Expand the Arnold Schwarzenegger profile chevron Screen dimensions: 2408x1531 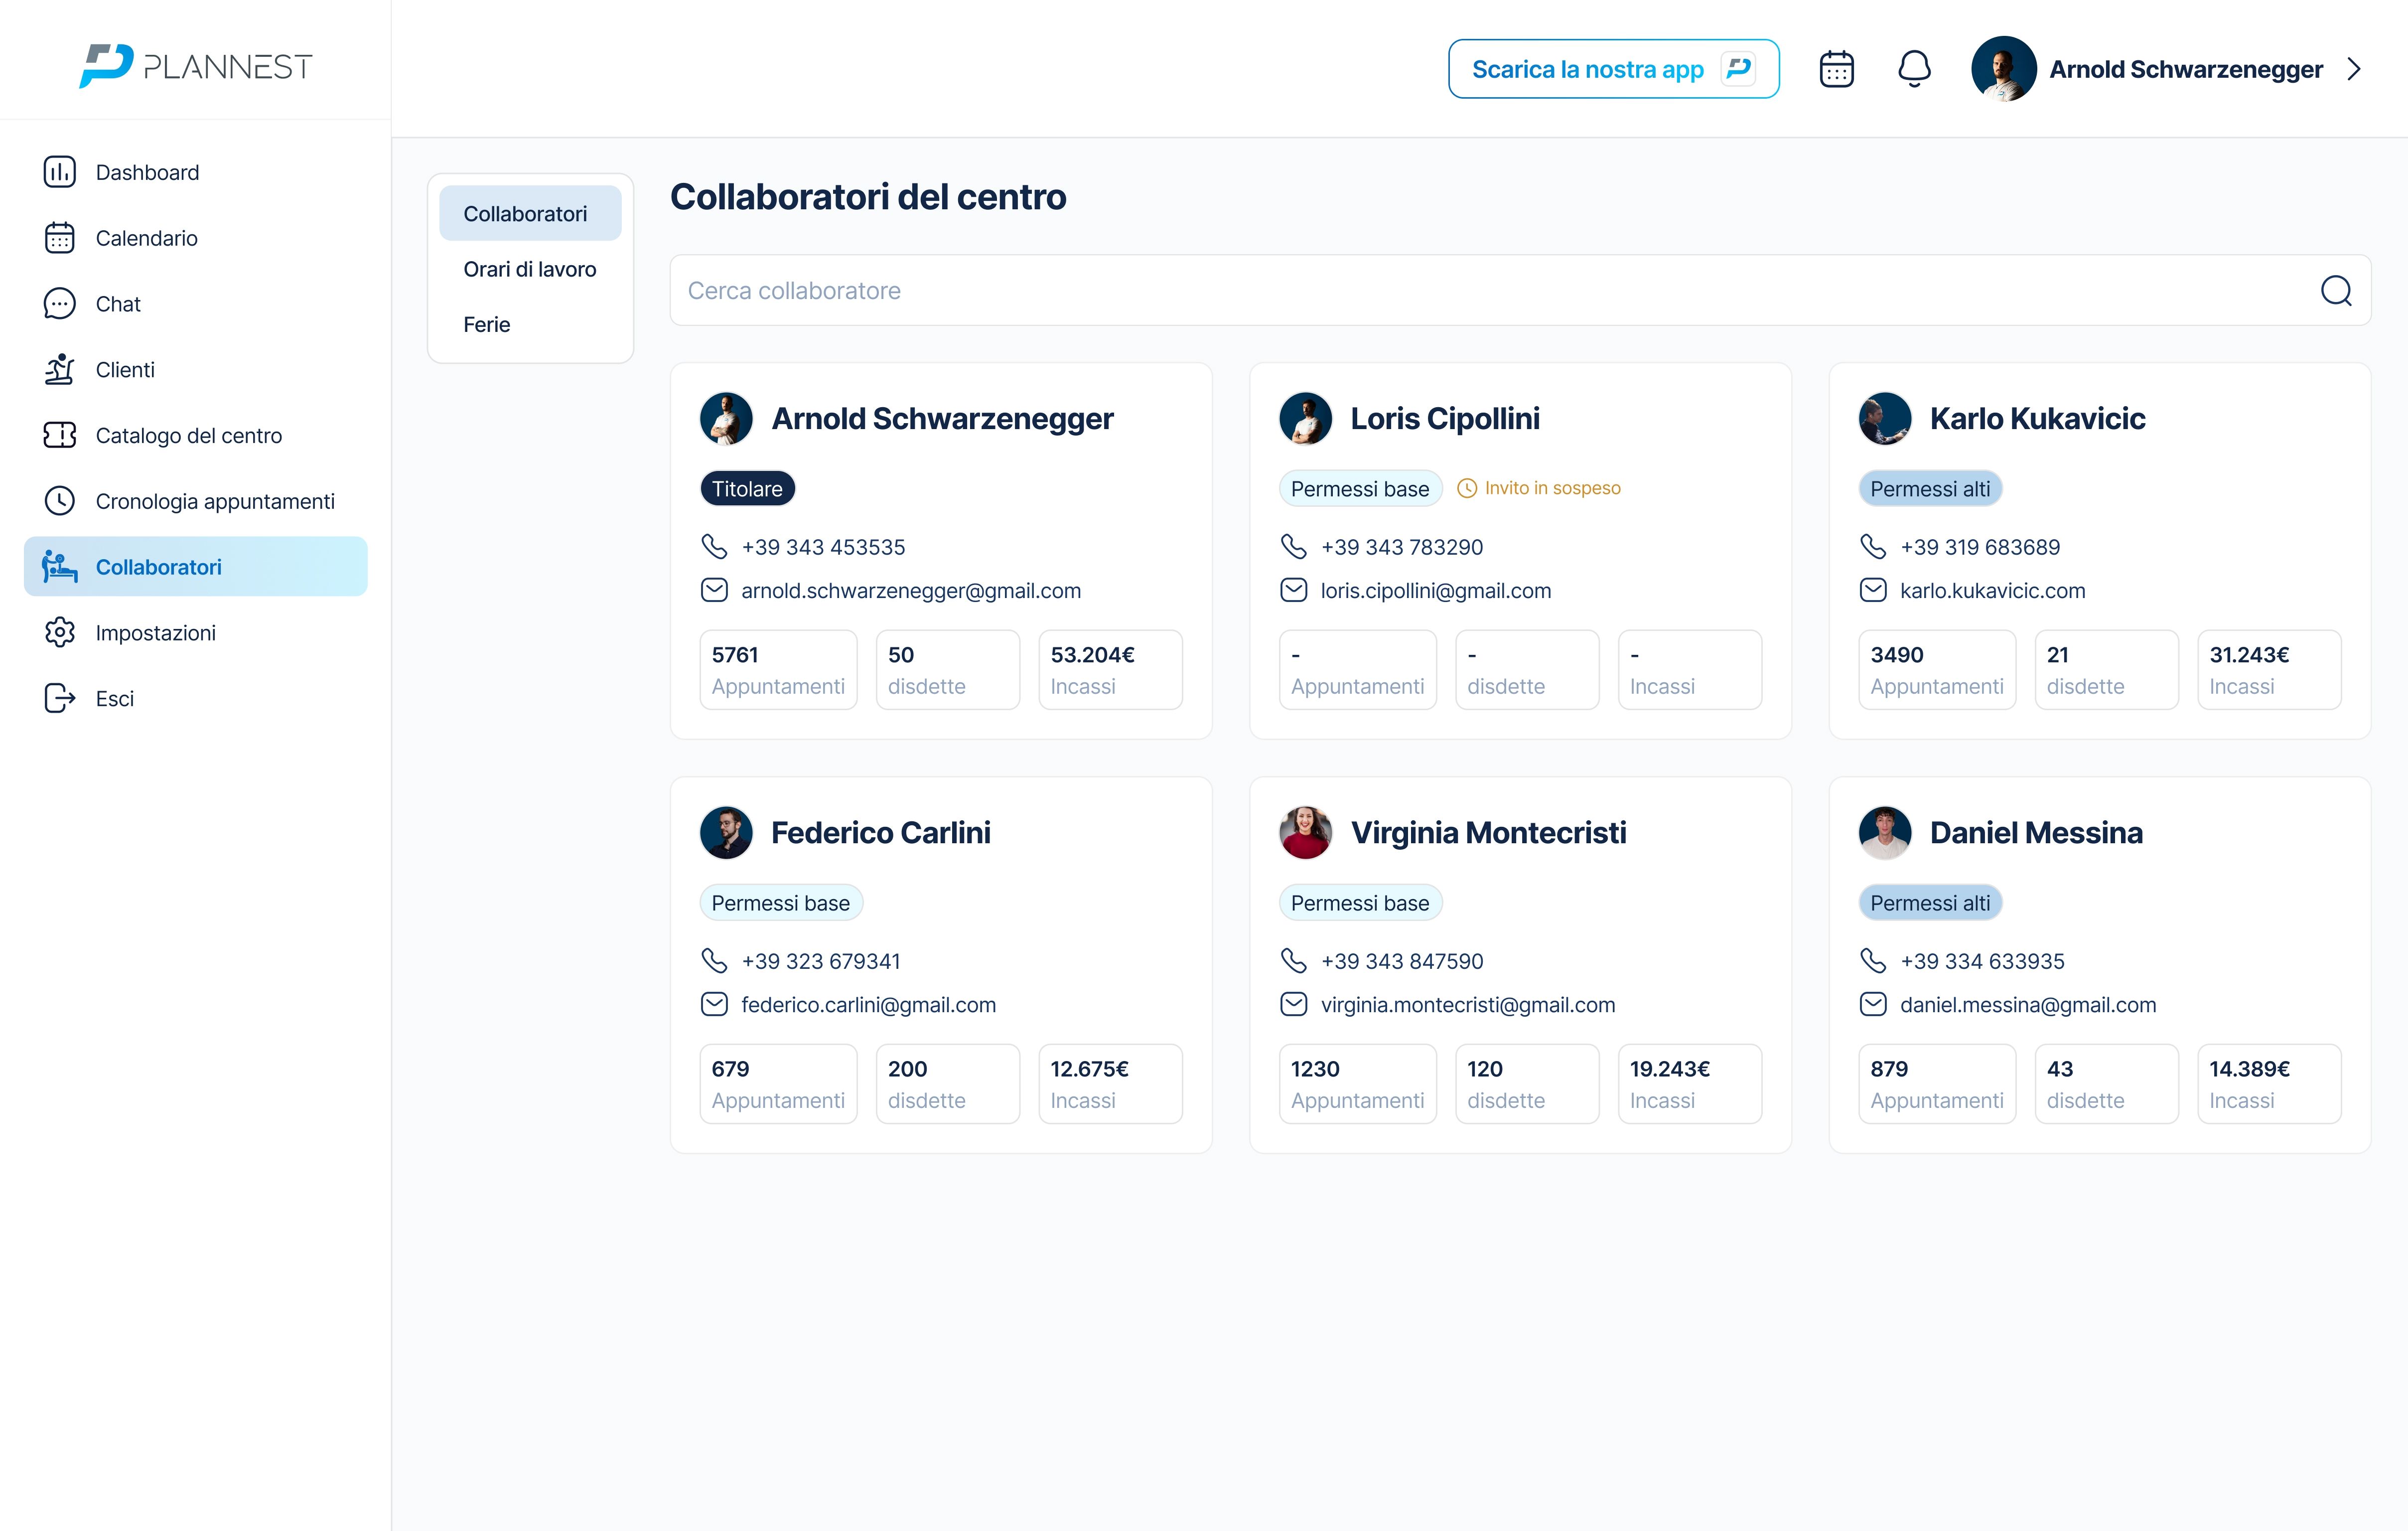tap(2354, 69)
